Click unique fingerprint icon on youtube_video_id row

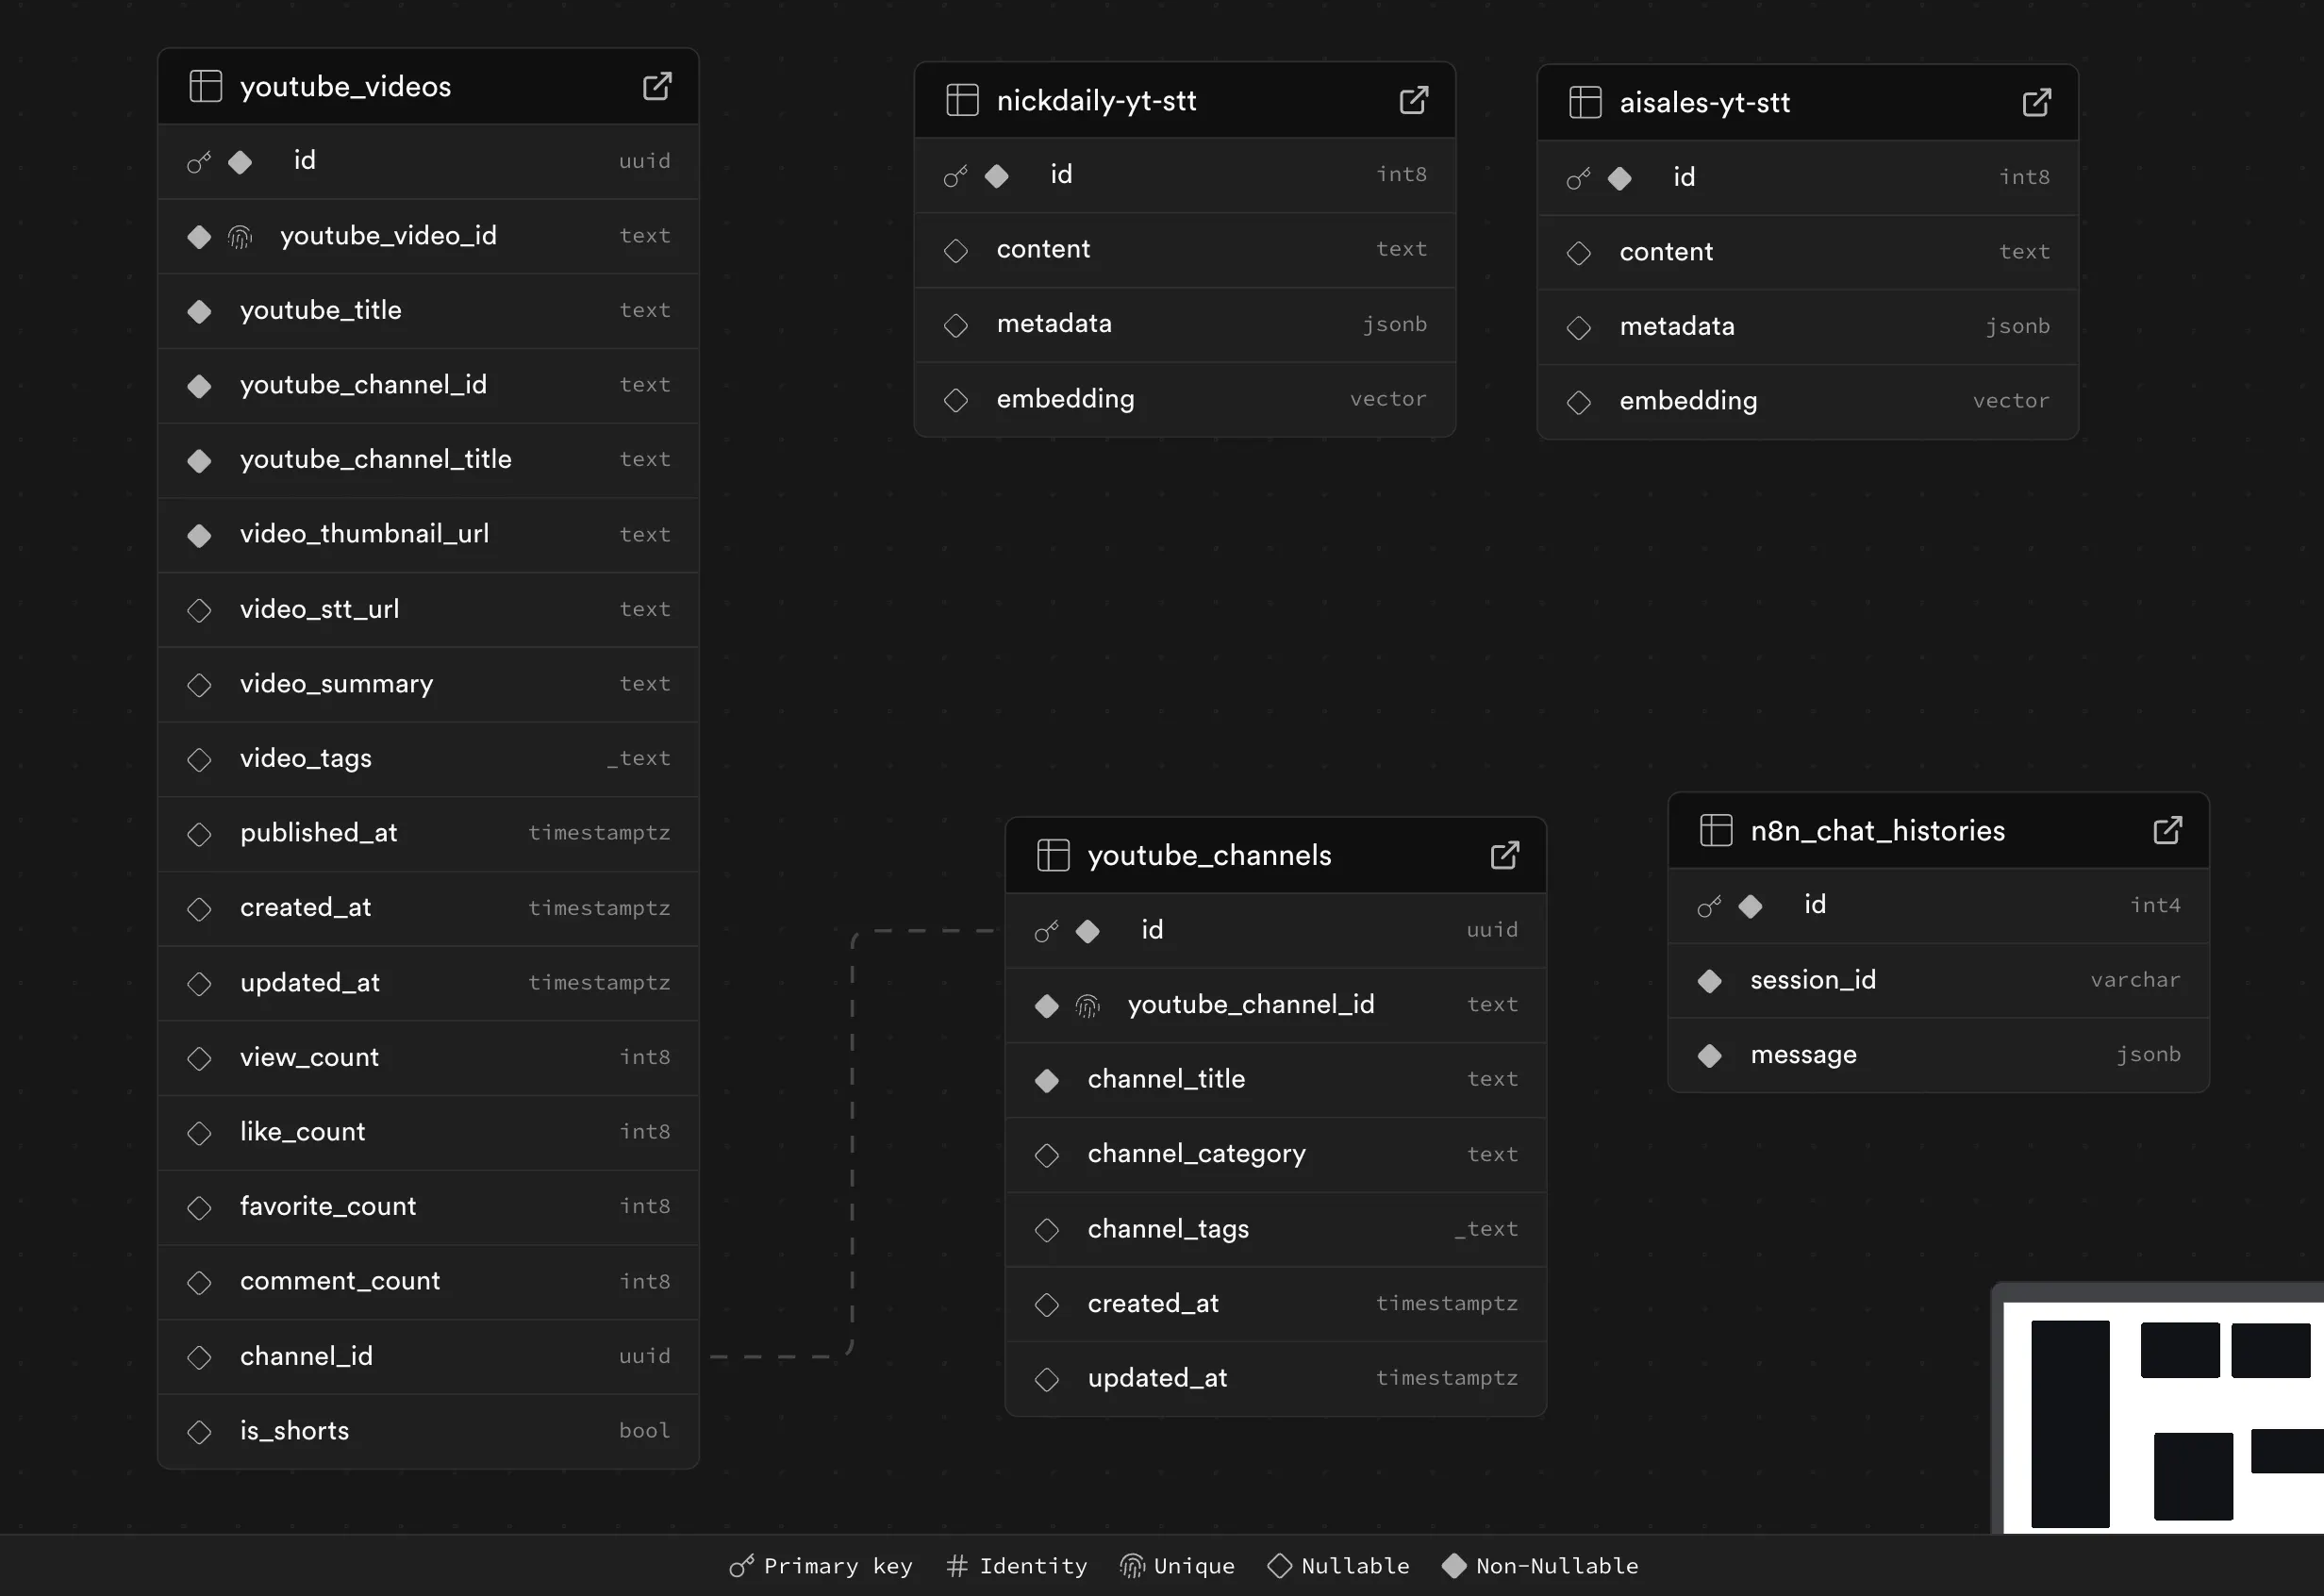[240, 237]
